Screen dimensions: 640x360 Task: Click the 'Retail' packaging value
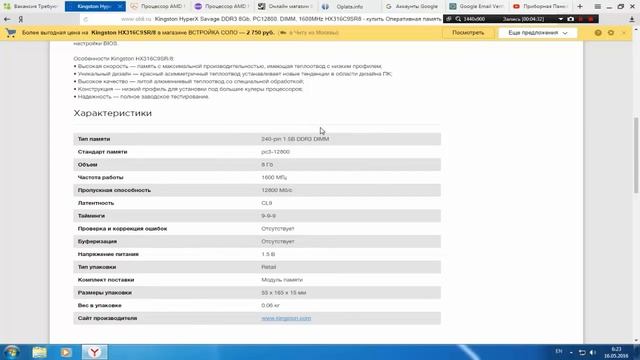[x=269, y=267]
